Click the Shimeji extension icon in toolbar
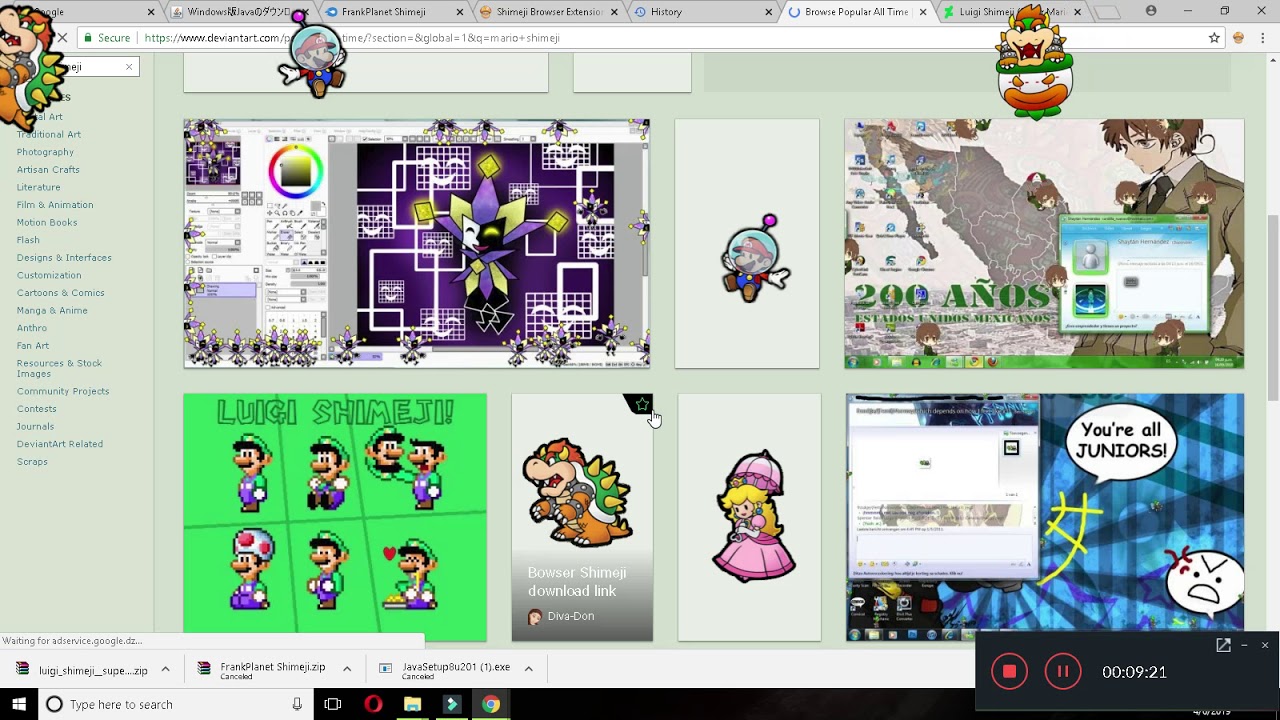 point(1238,38)
